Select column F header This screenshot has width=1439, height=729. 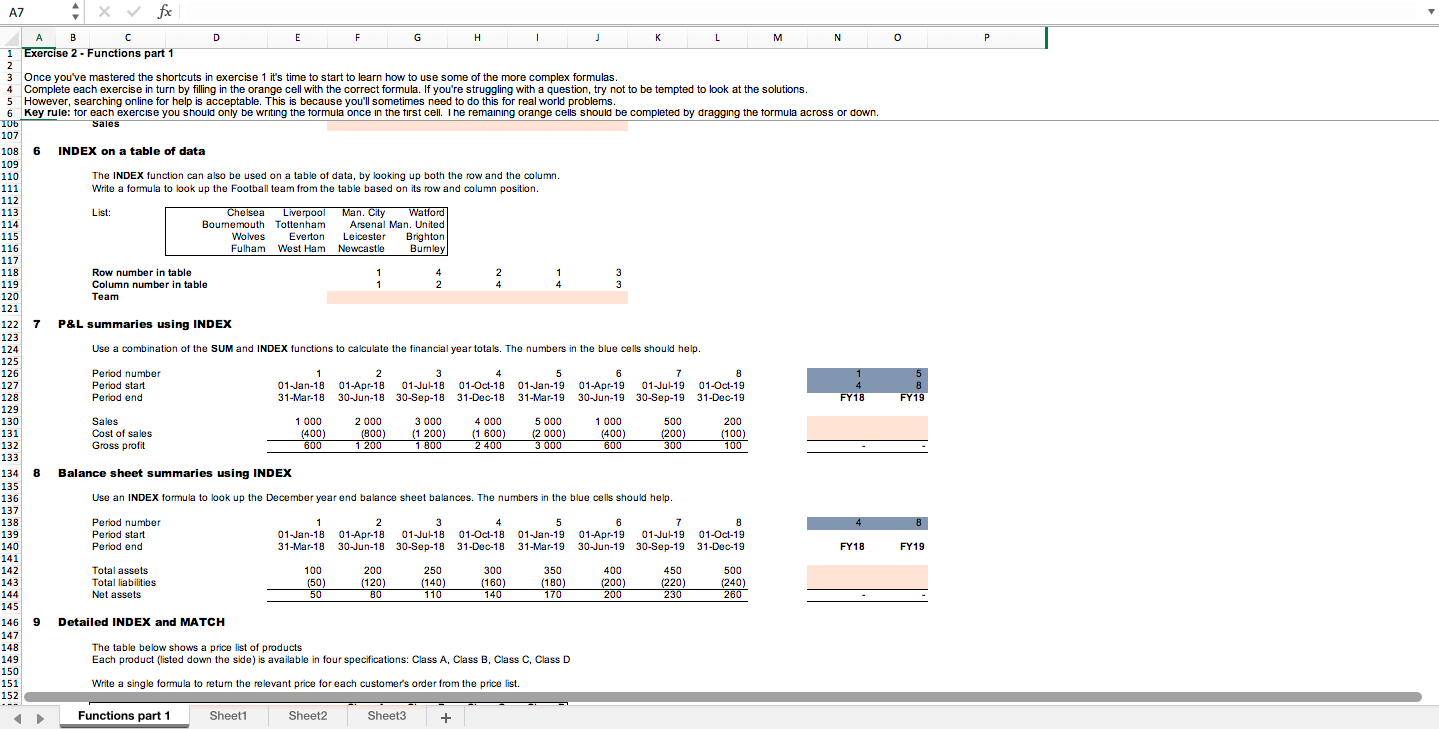(x=357, y=38)
